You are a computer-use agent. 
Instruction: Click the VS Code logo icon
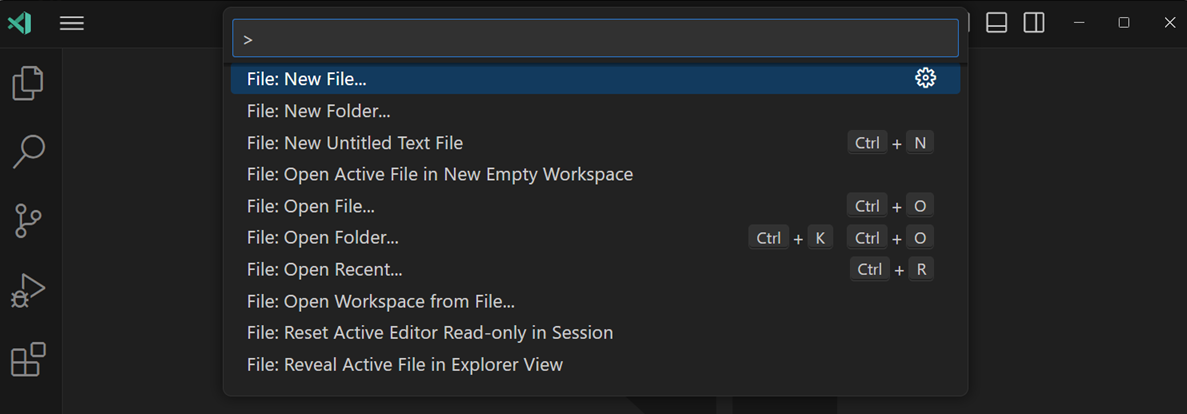point(19,23)
